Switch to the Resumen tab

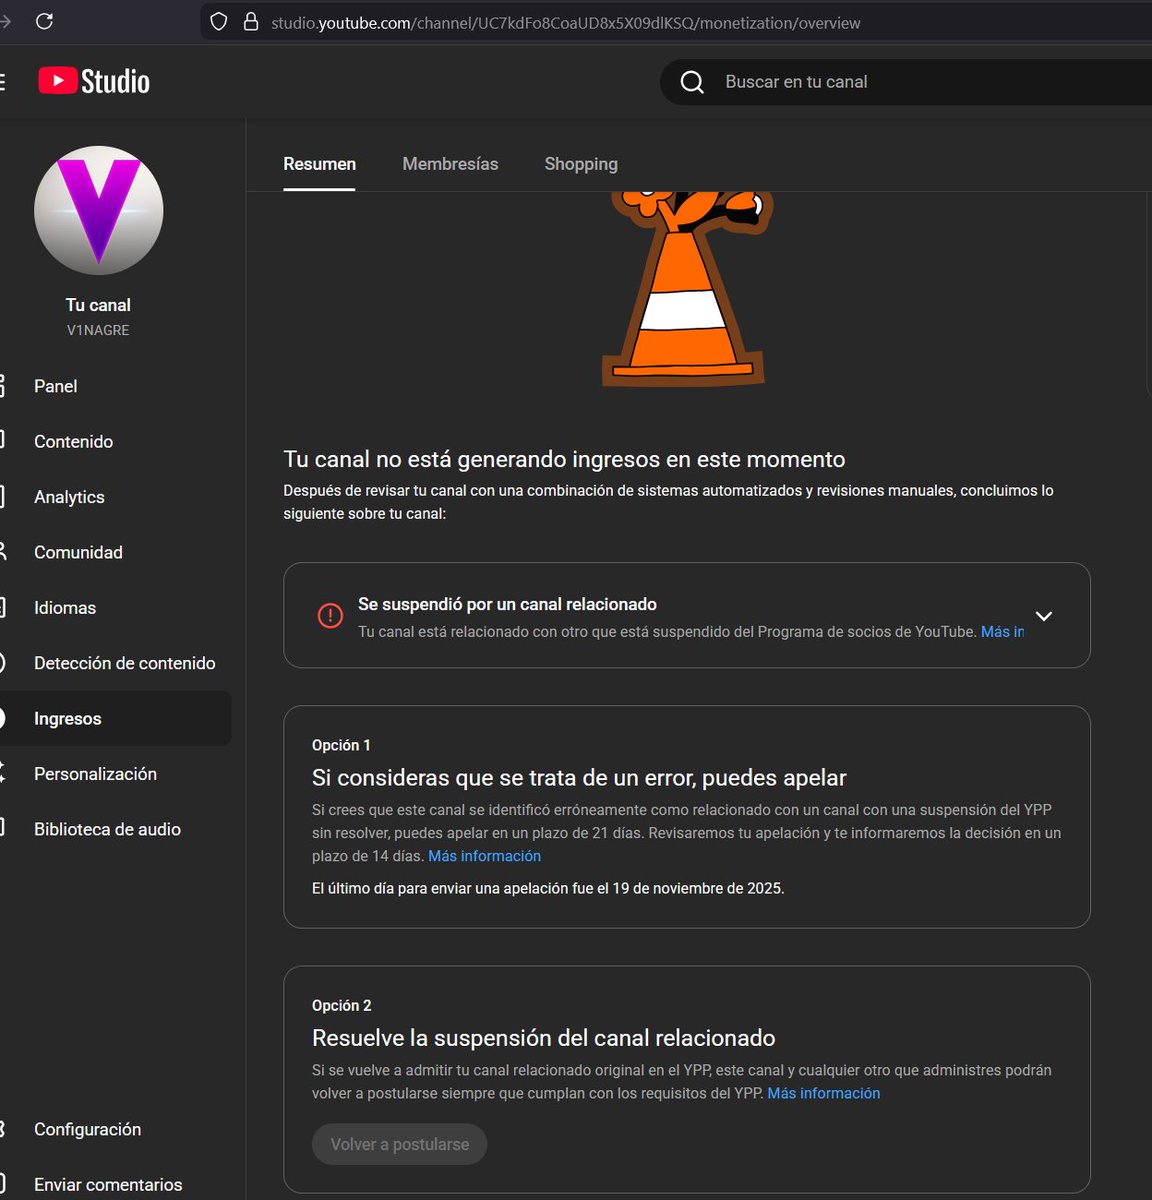(x=319, y=164)
